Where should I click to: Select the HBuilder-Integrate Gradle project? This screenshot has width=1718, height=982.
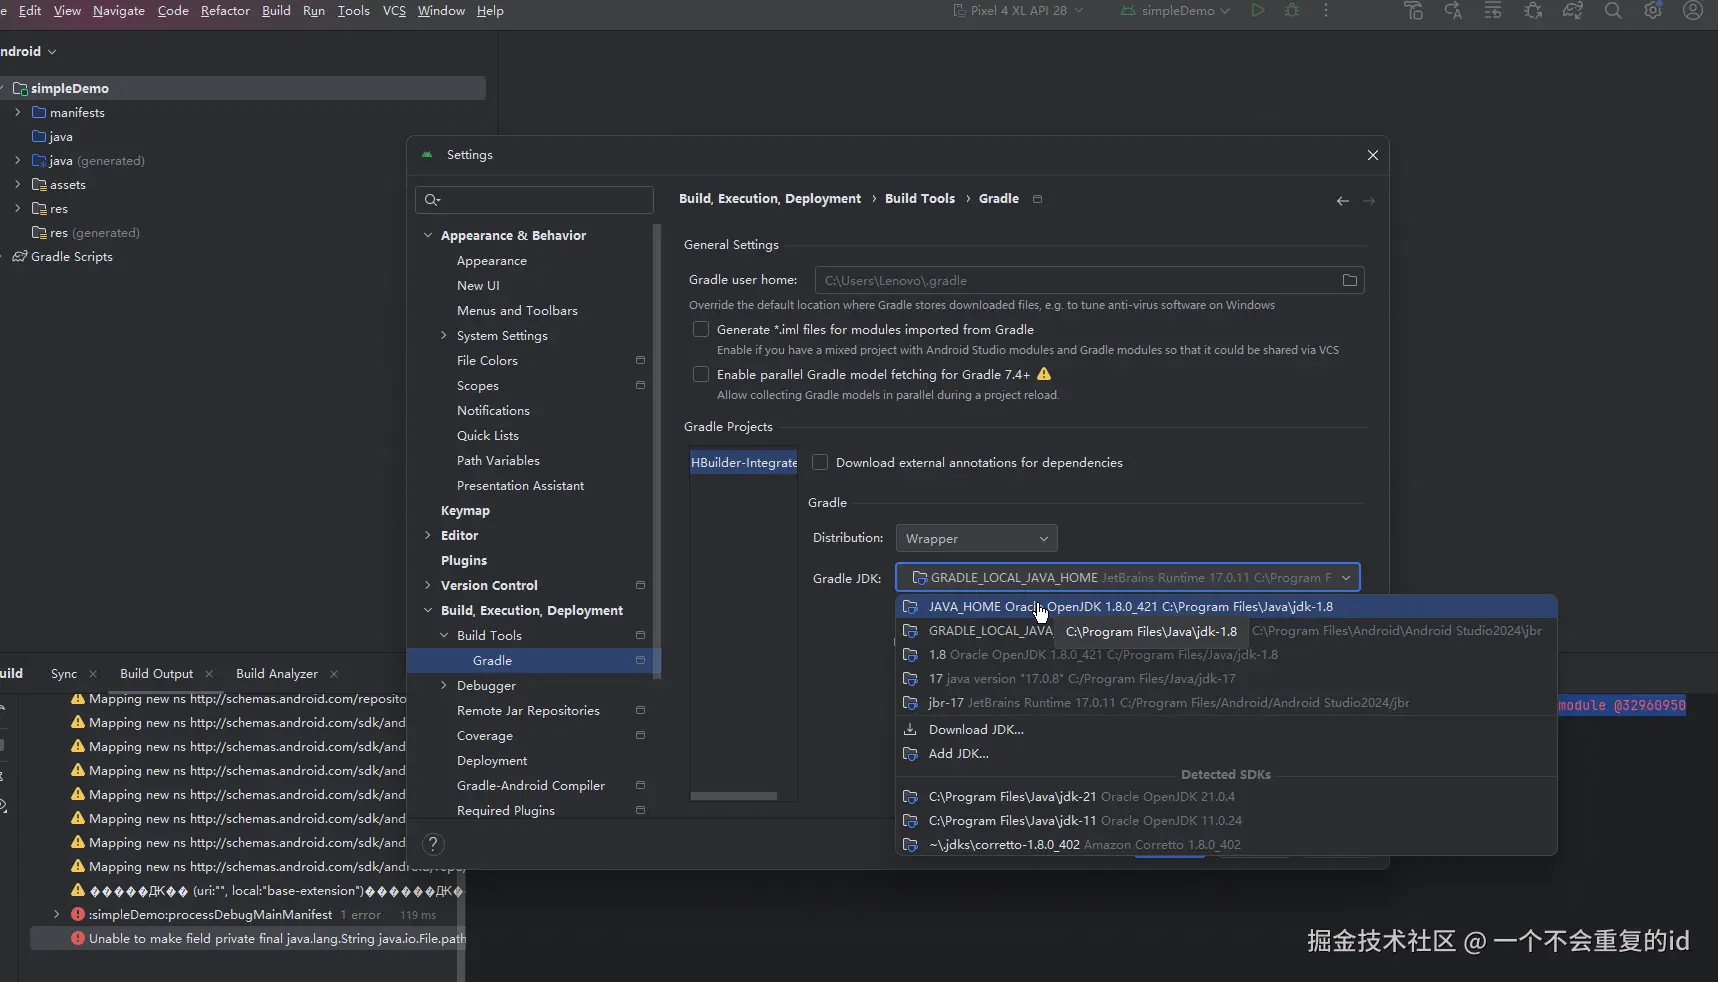744,462
